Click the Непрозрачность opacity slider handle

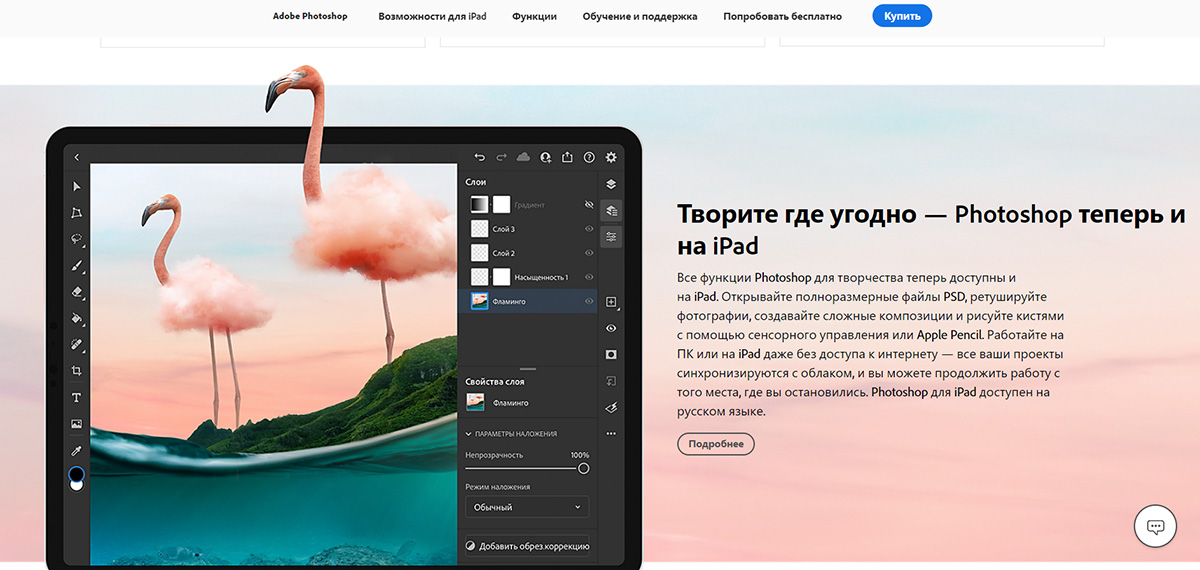[584, 468]
